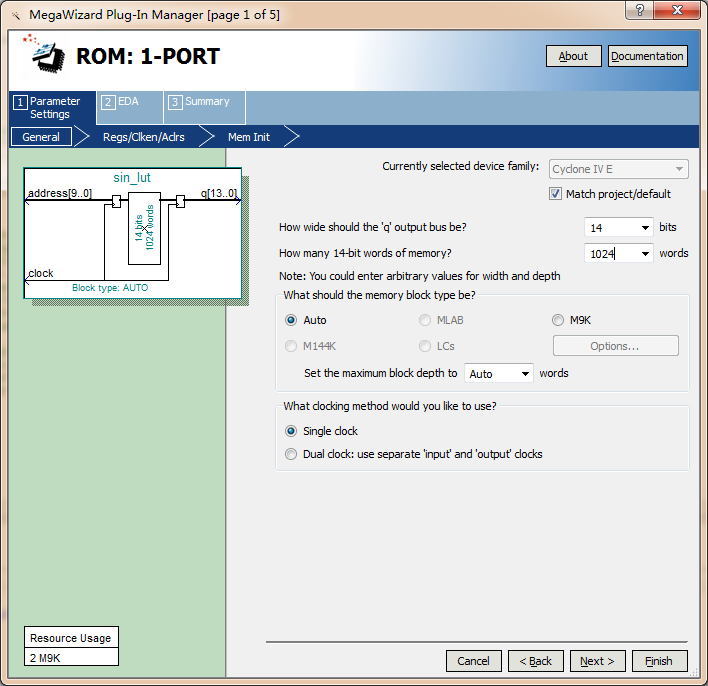The height and width of the screenshot is (686, 708).
Task: Open the memory words count dropdown arrow
Action: 645,254
